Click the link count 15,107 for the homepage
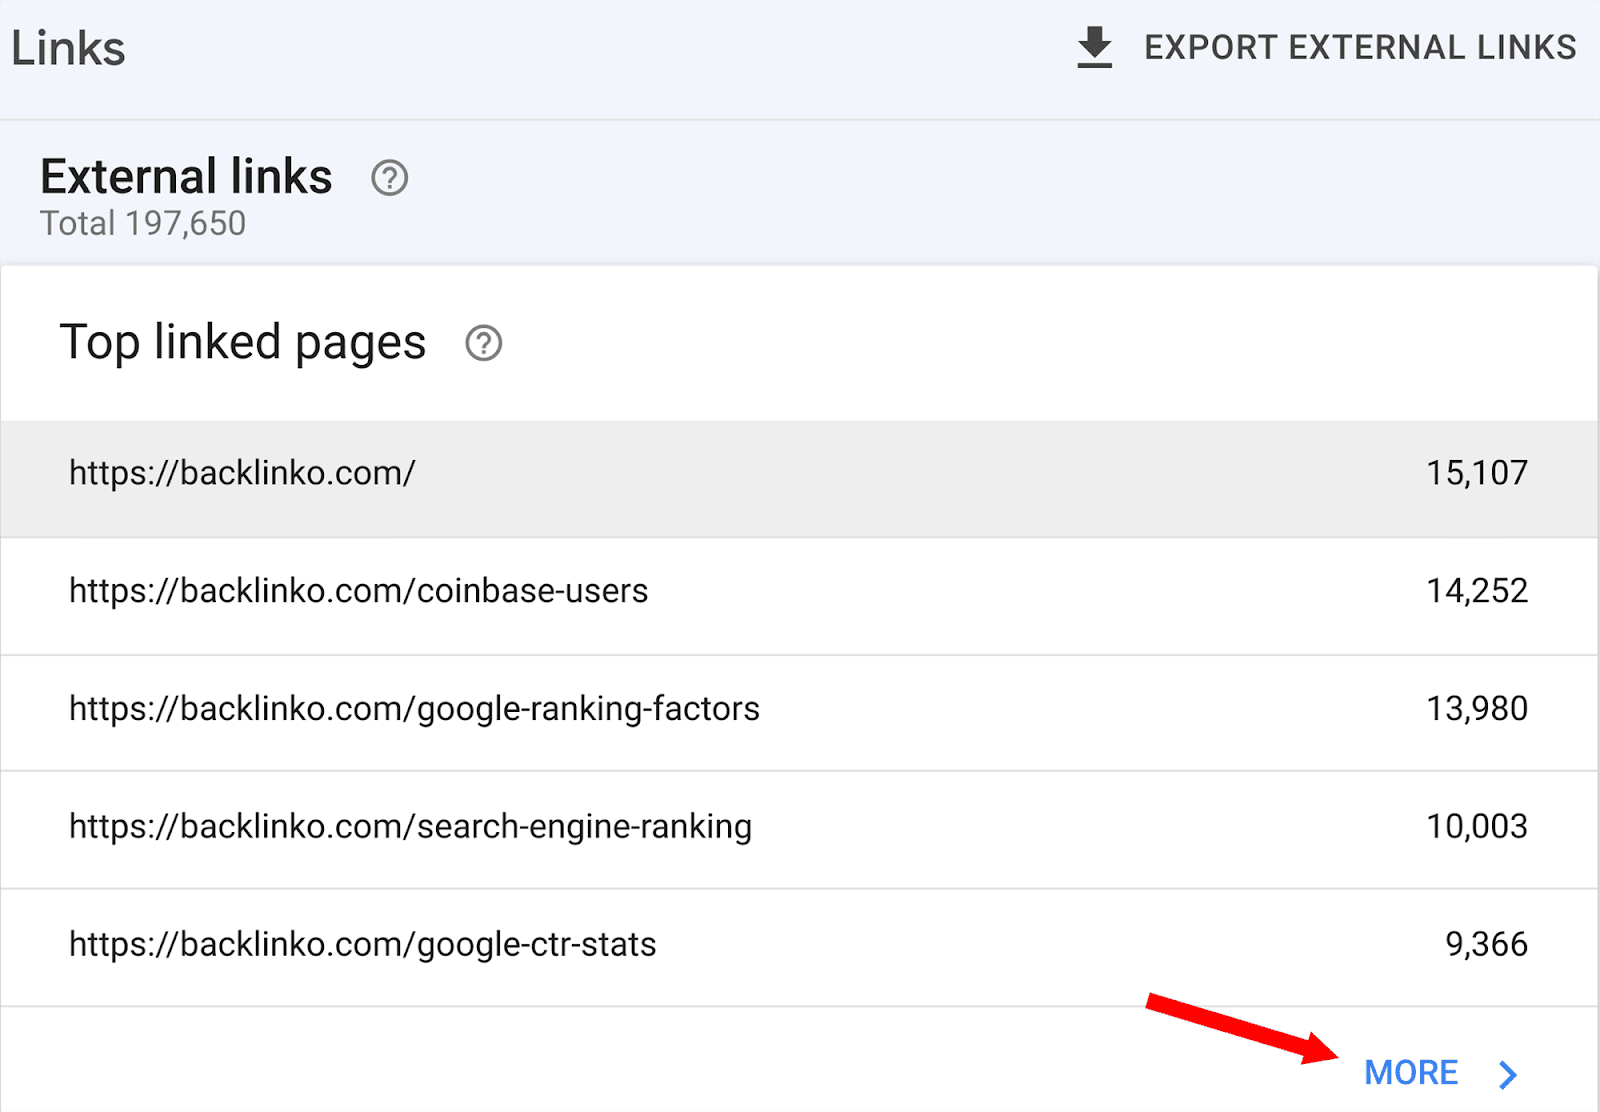This screenshot has height=1112, width=1600. point(1478,473)
